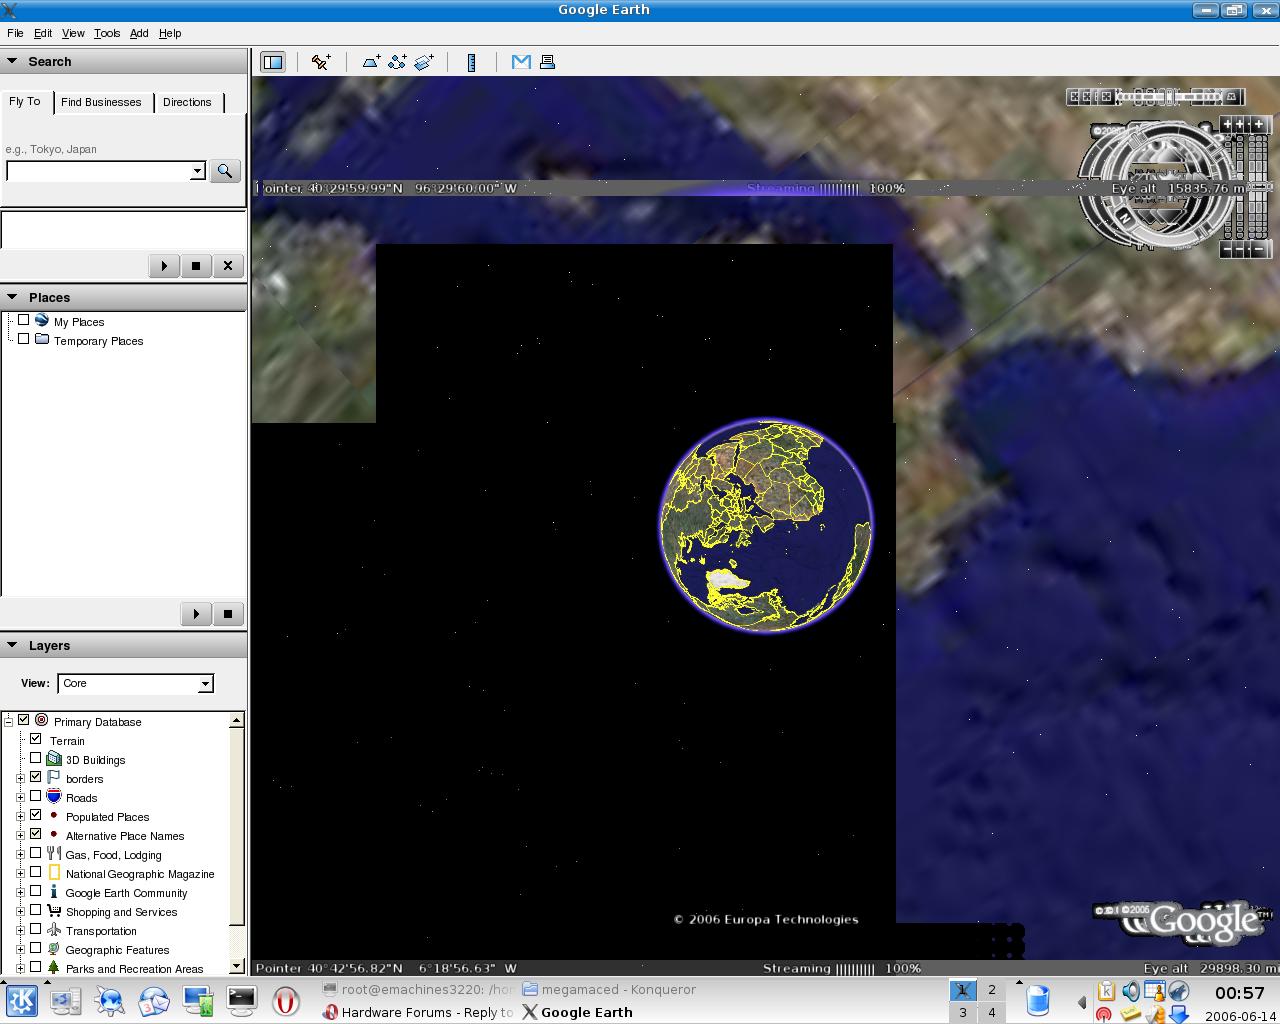Click the Layers panel vertical scrollbar

[x=237, y=843]
